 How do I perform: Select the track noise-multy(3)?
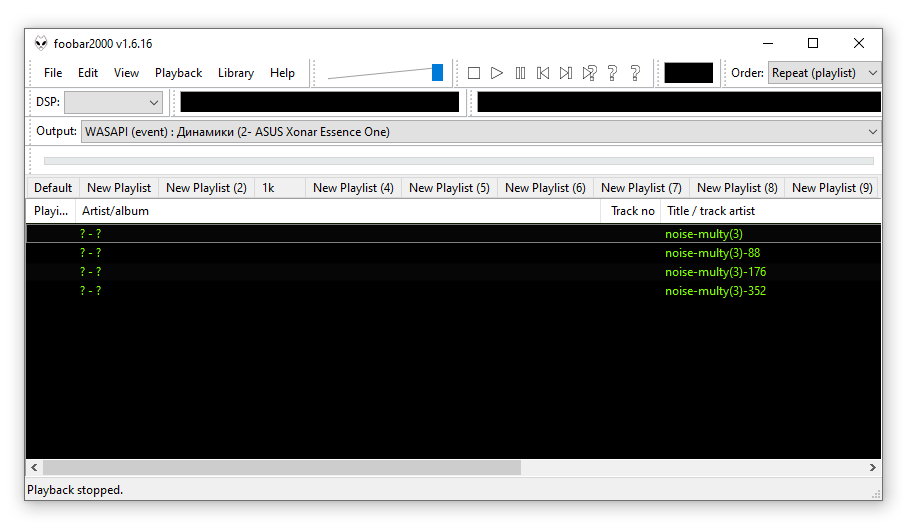click(x=453, y=234)
